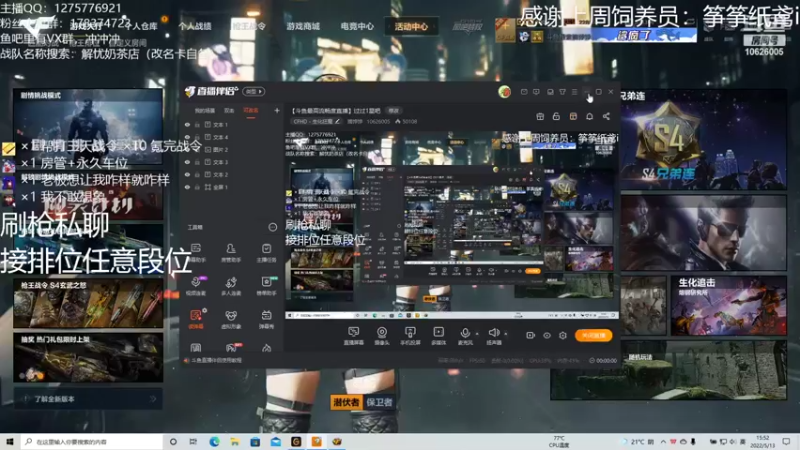Click the padlock icon in stream header
The image size is (800, 450).
point(556,116)
